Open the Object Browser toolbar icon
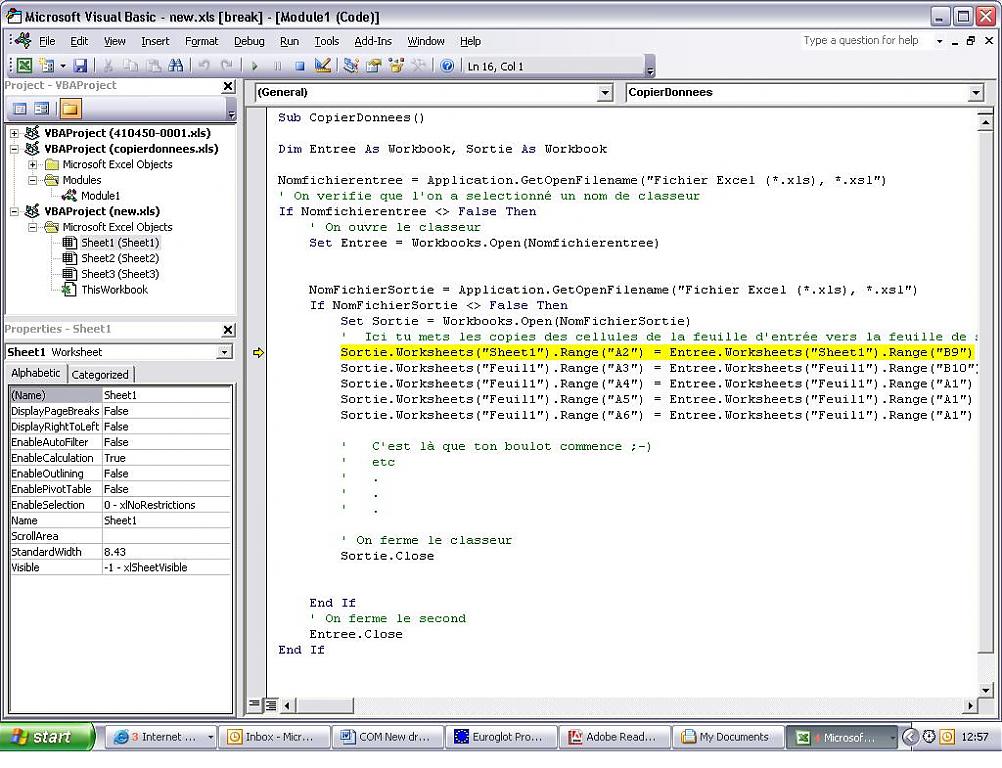The width and height of the screenshot is (1002, 768). [x=396, y=66]
